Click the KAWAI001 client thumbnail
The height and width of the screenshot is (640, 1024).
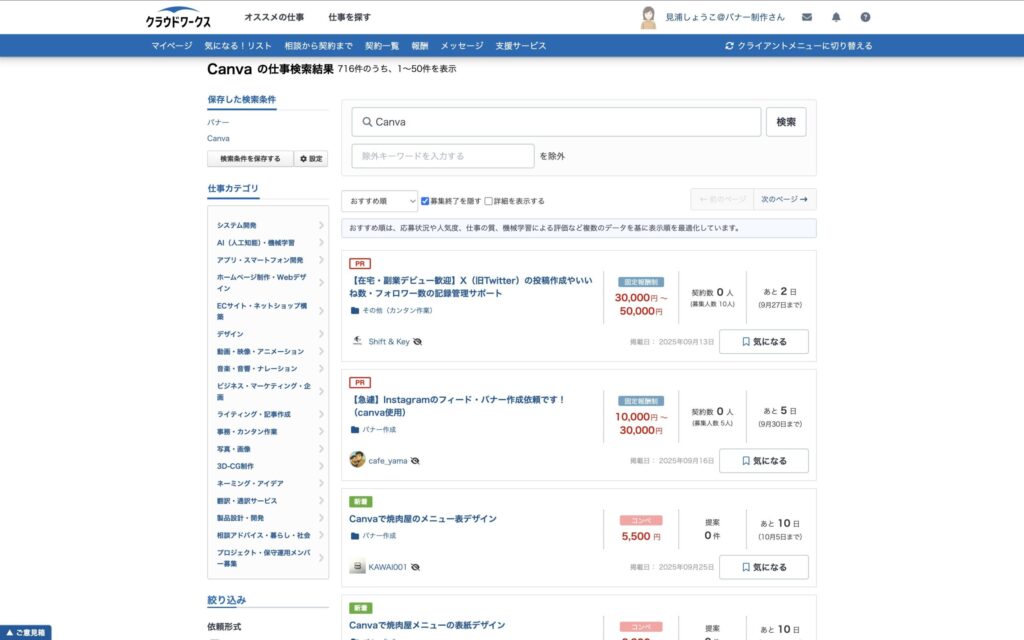click(357, 567)
